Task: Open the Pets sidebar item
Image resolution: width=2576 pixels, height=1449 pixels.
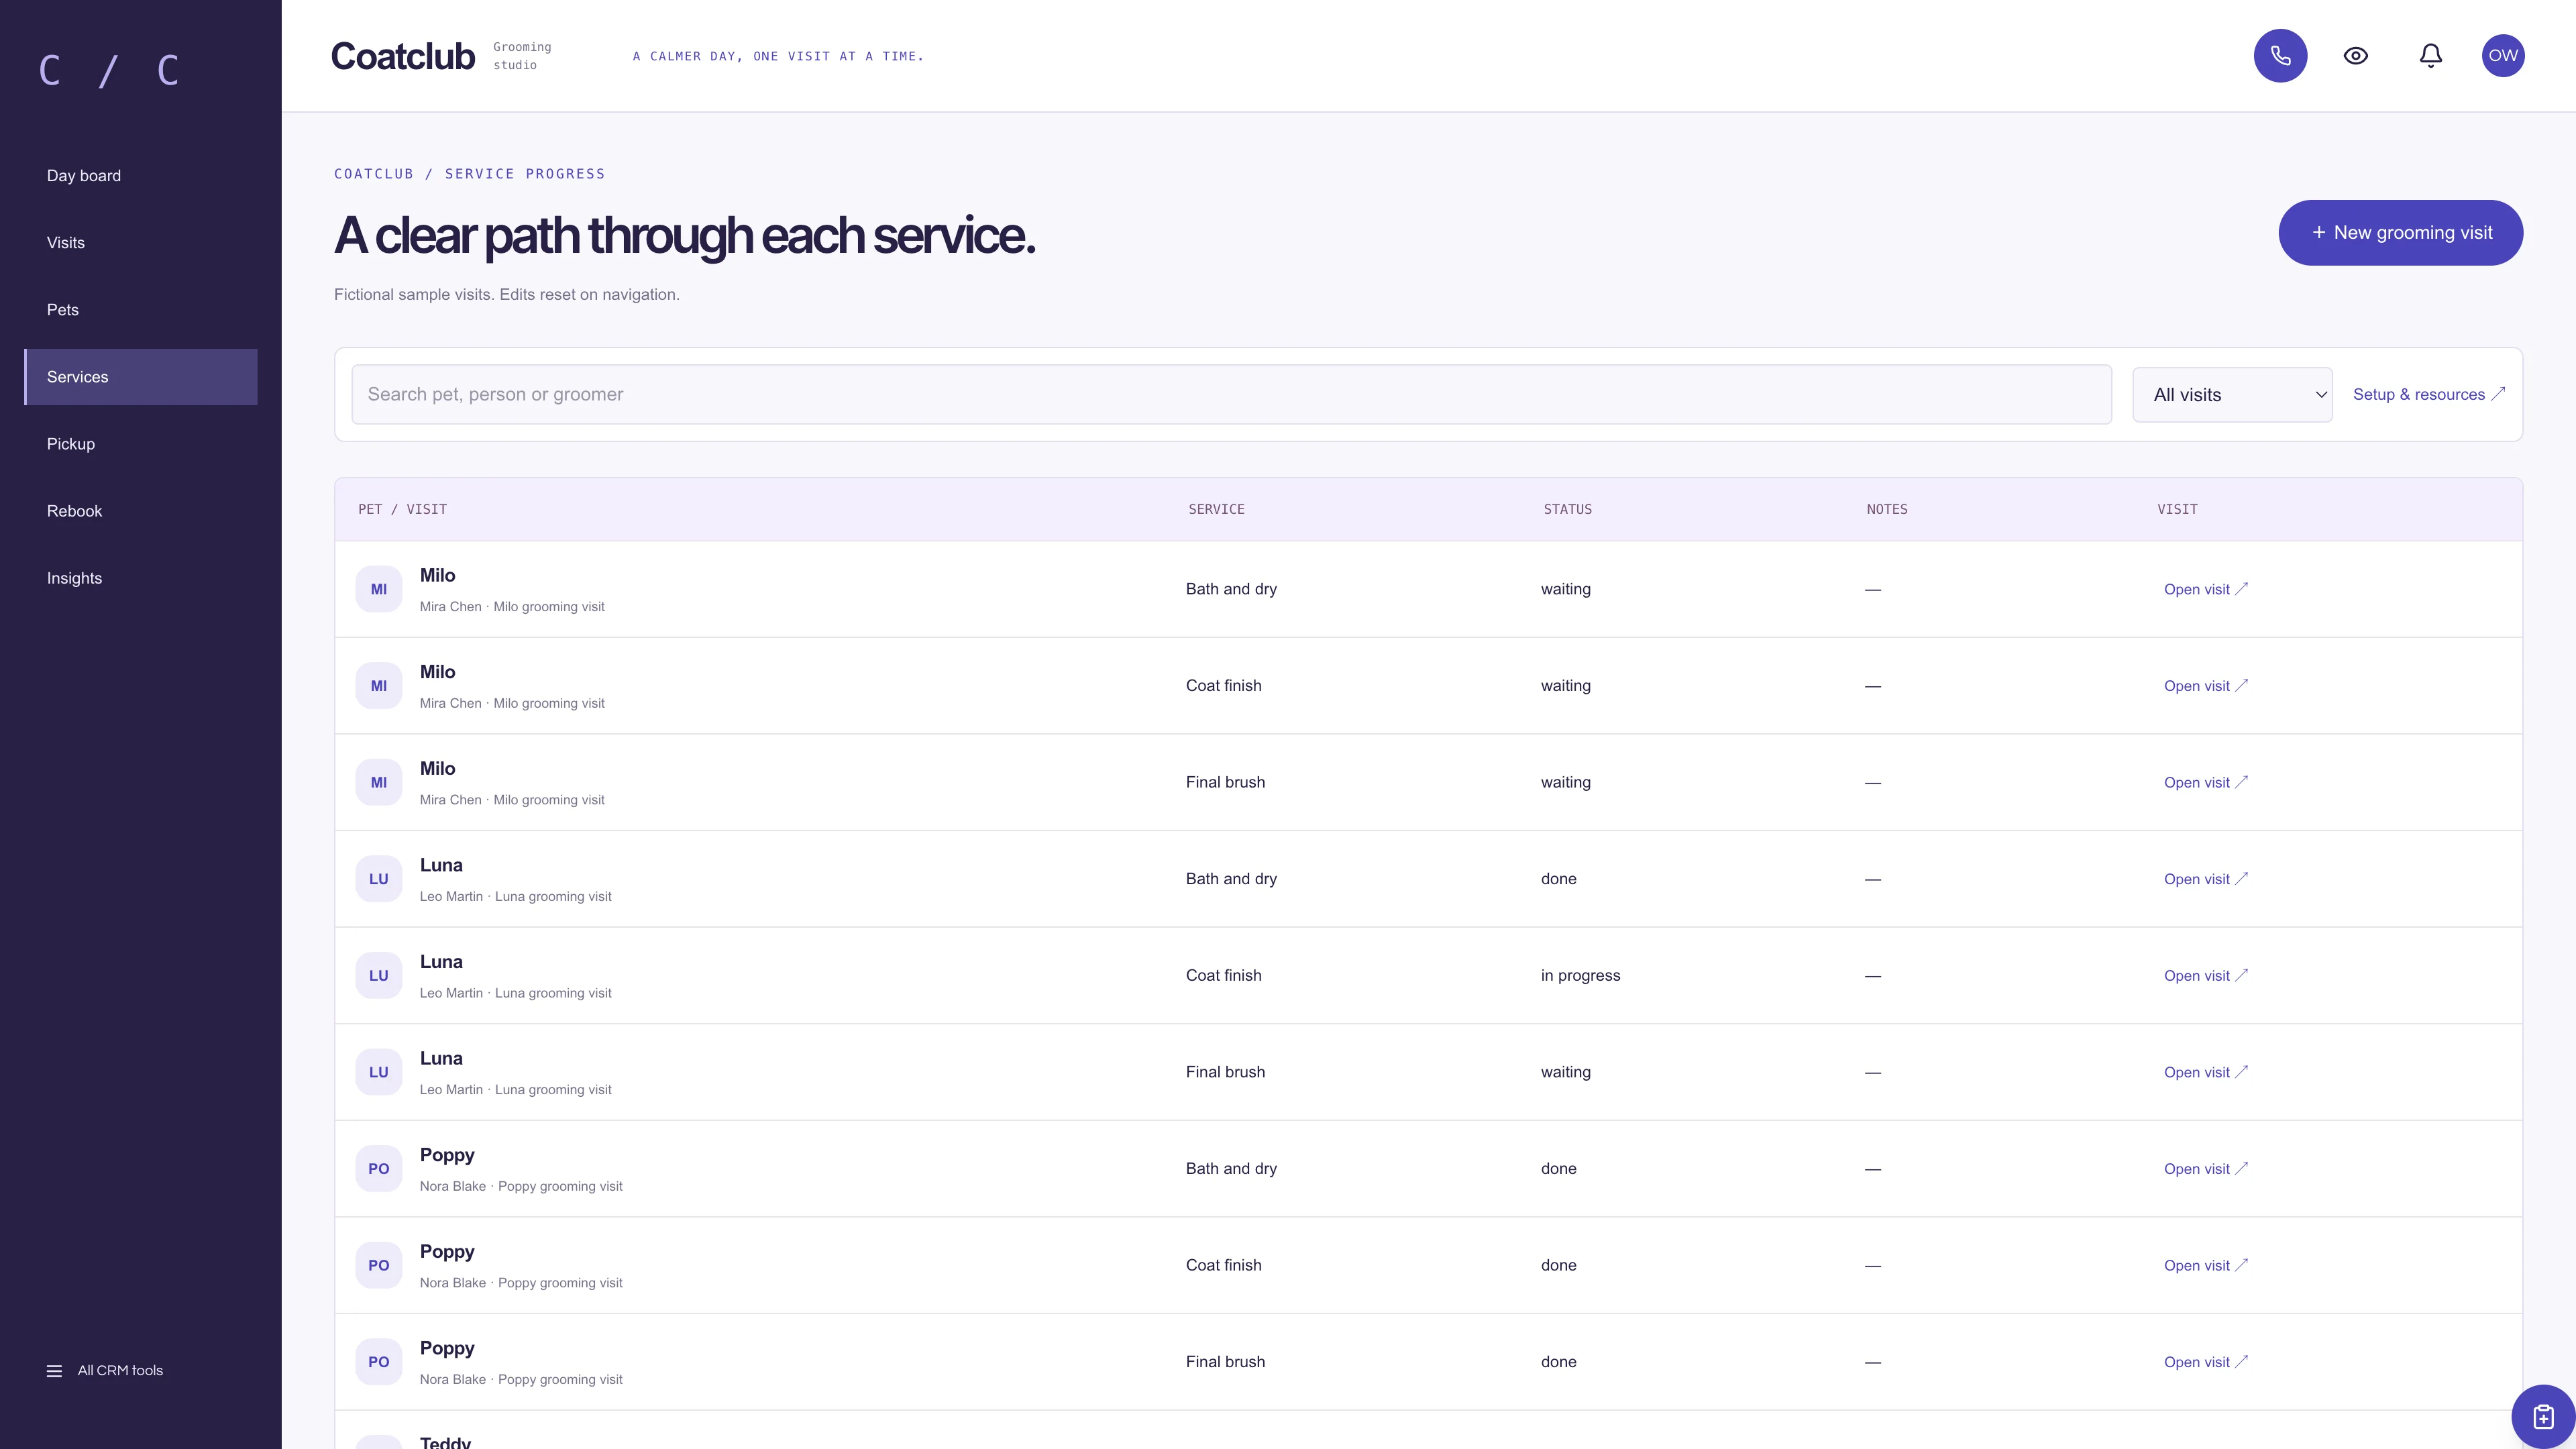Action: pos(141,310)
